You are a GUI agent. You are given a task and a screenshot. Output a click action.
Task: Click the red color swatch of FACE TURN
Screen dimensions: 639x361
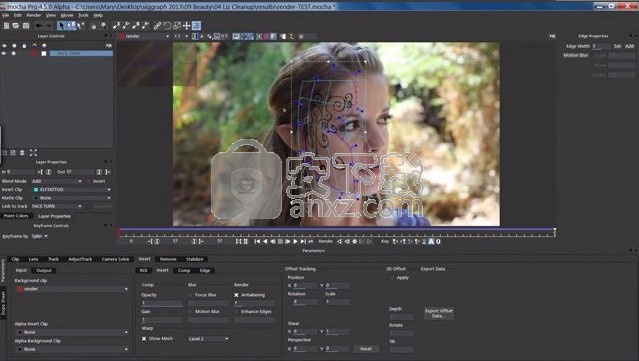click(34, 53)
